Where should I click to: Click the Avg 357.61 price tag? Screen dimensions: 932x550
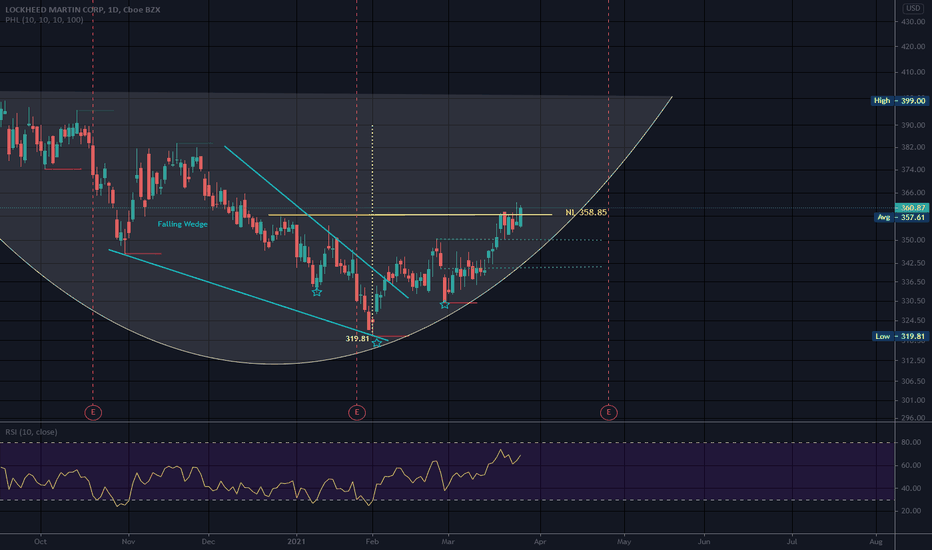902,217
